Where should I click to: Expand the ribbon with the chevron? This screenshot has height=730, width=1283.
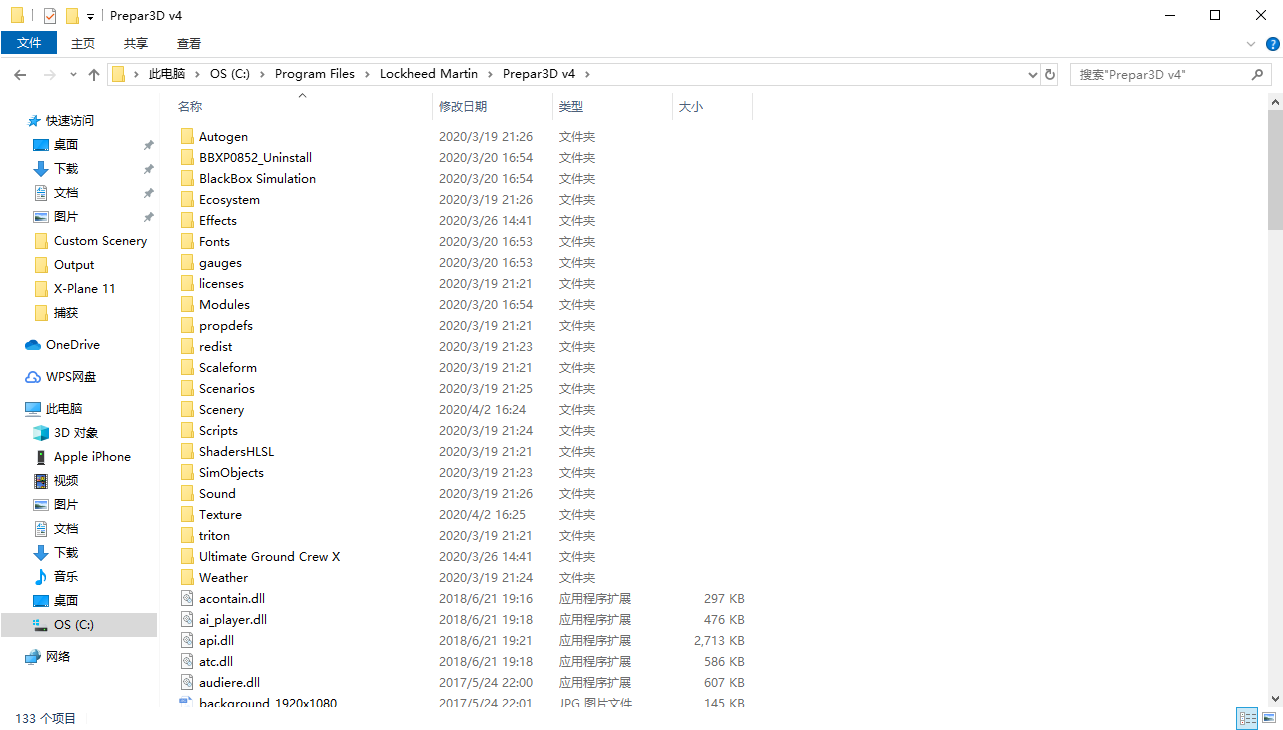(1251, 44)
